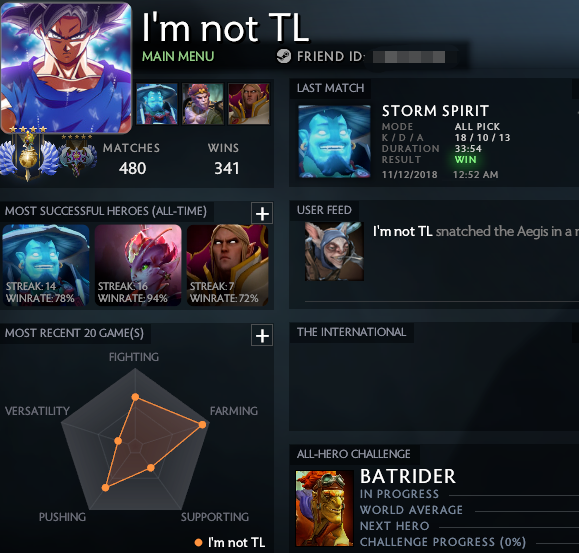Image resolution: width=579 pixels, height=553 pixels.
Task: Click the Batrider all-hero challenge portrait
Action: [x=324, y=508]
